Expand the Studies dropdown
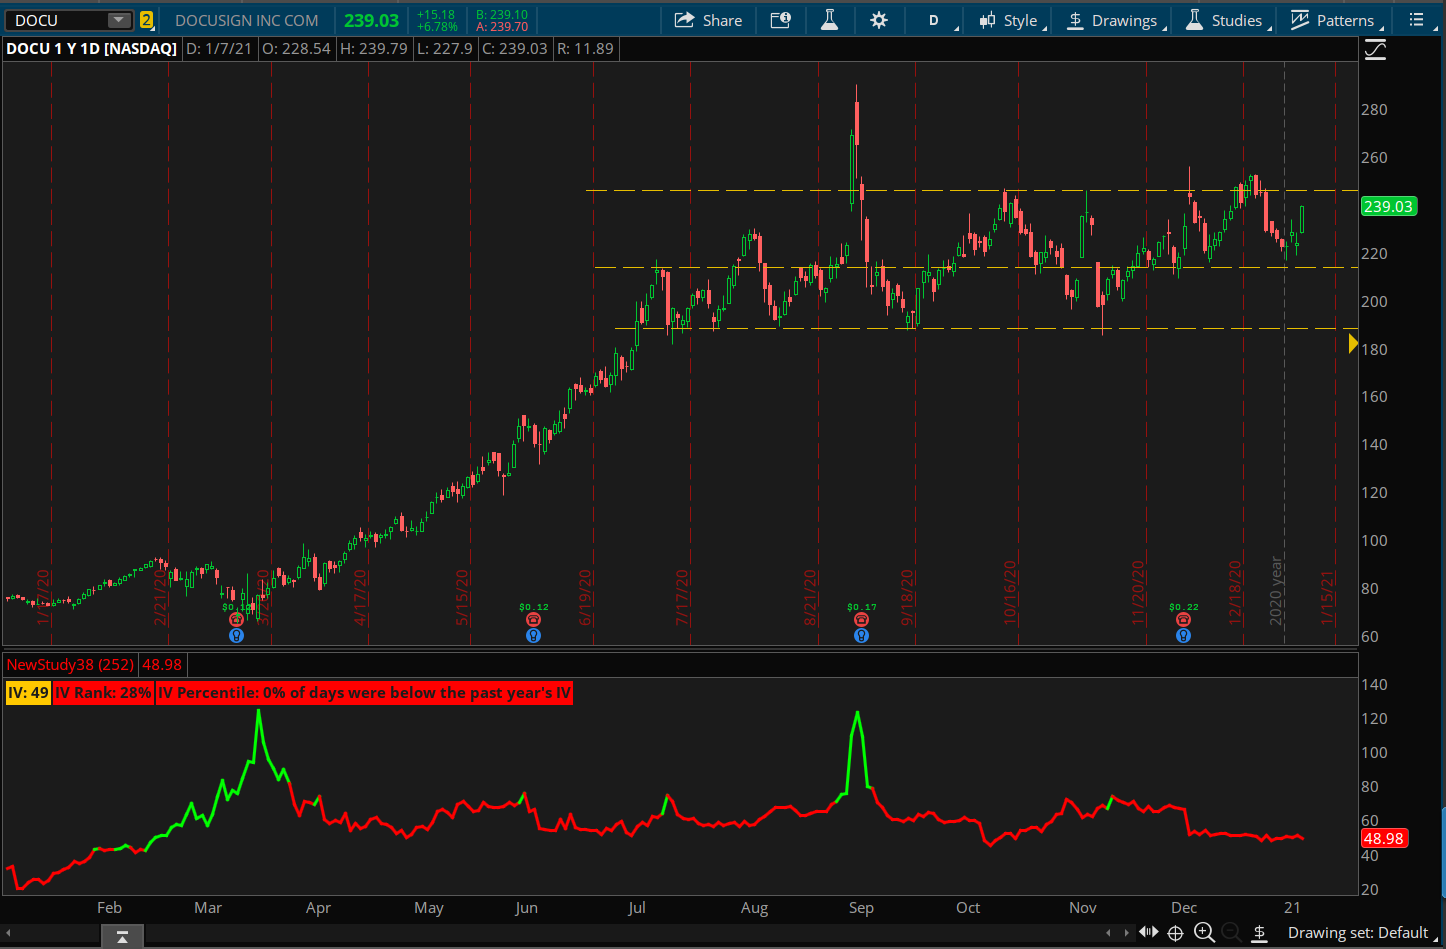 (1225, 20)
